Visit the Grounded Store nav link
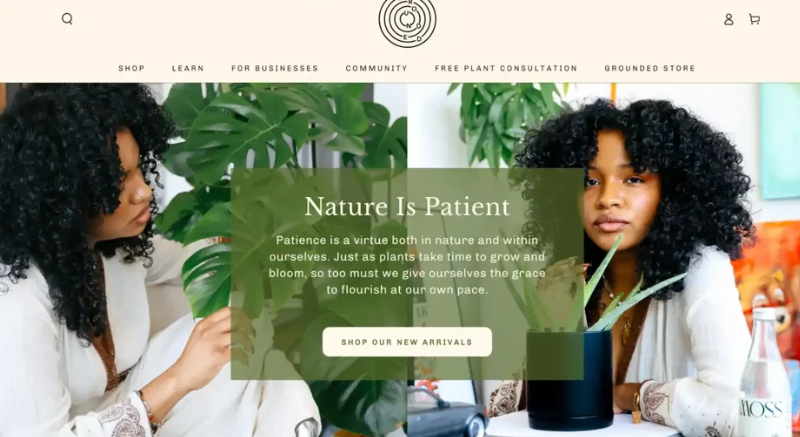 click(x=649, y=68)
